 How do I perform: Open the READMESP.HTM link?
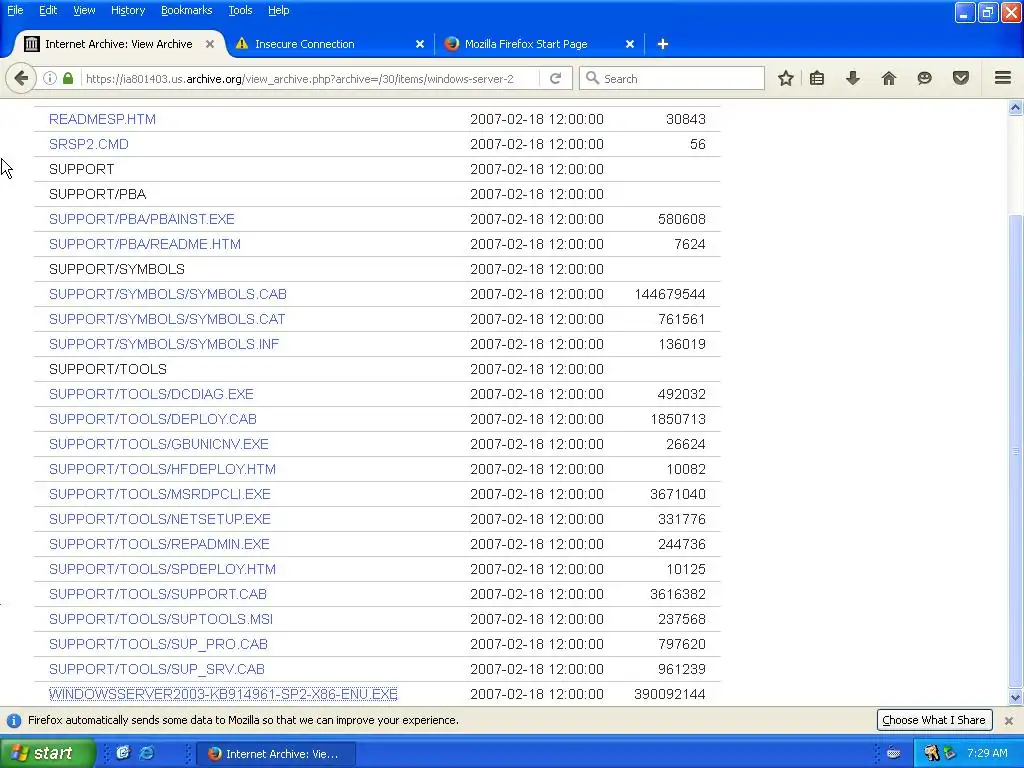pos(102,120)
